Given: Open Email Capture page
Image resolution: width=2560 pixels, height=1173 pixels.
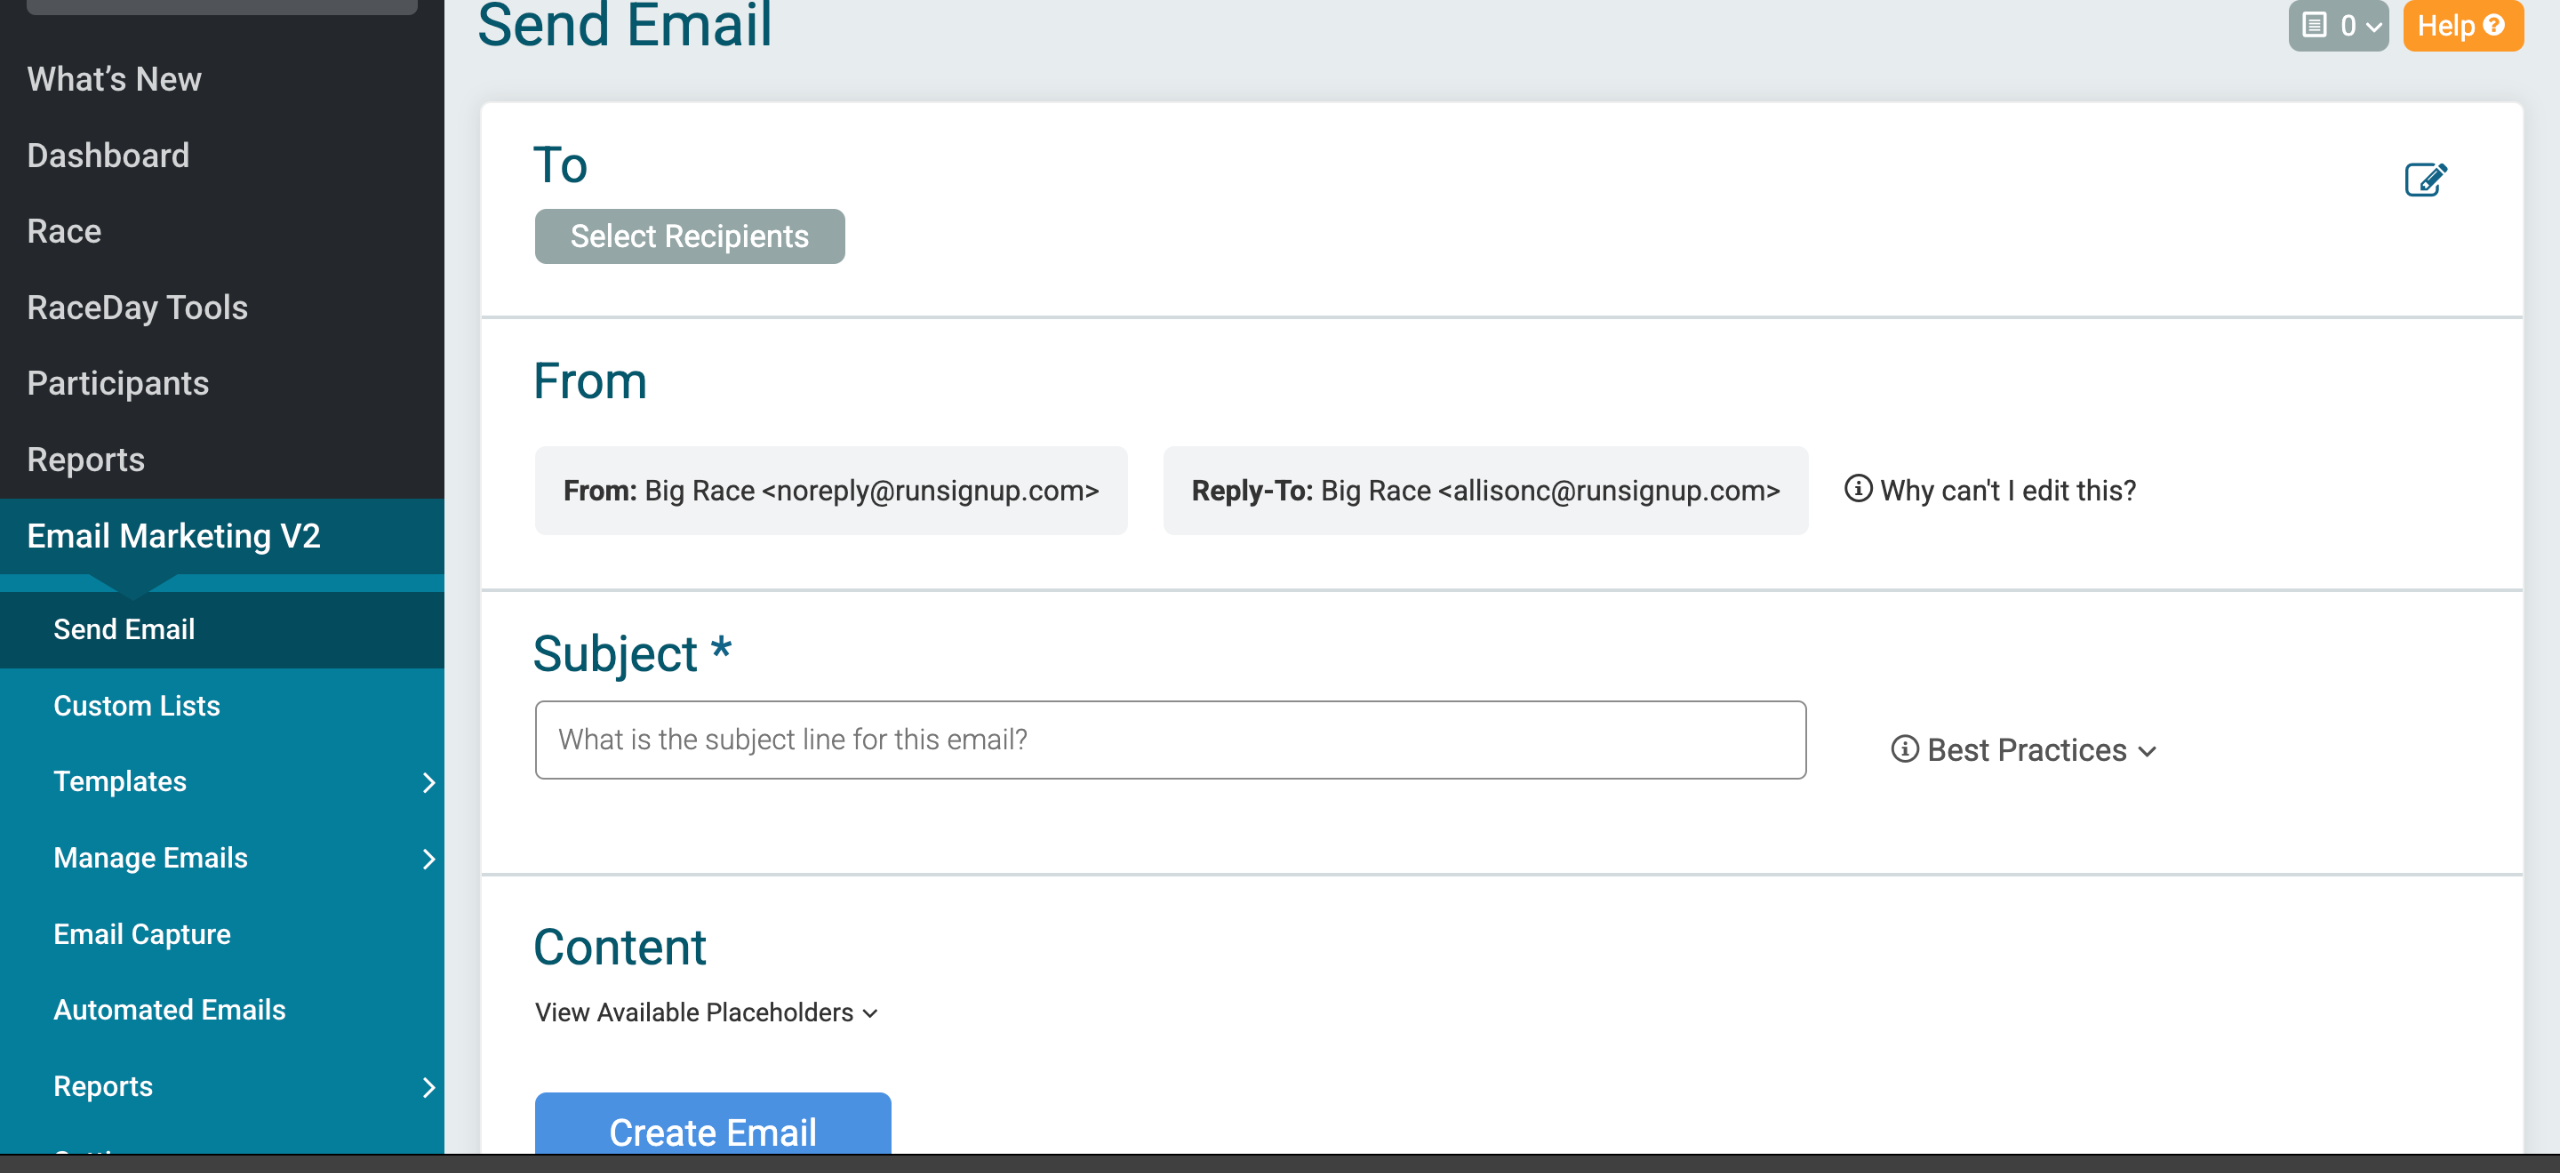Looking at the screenshot, I should click(142, 934).
